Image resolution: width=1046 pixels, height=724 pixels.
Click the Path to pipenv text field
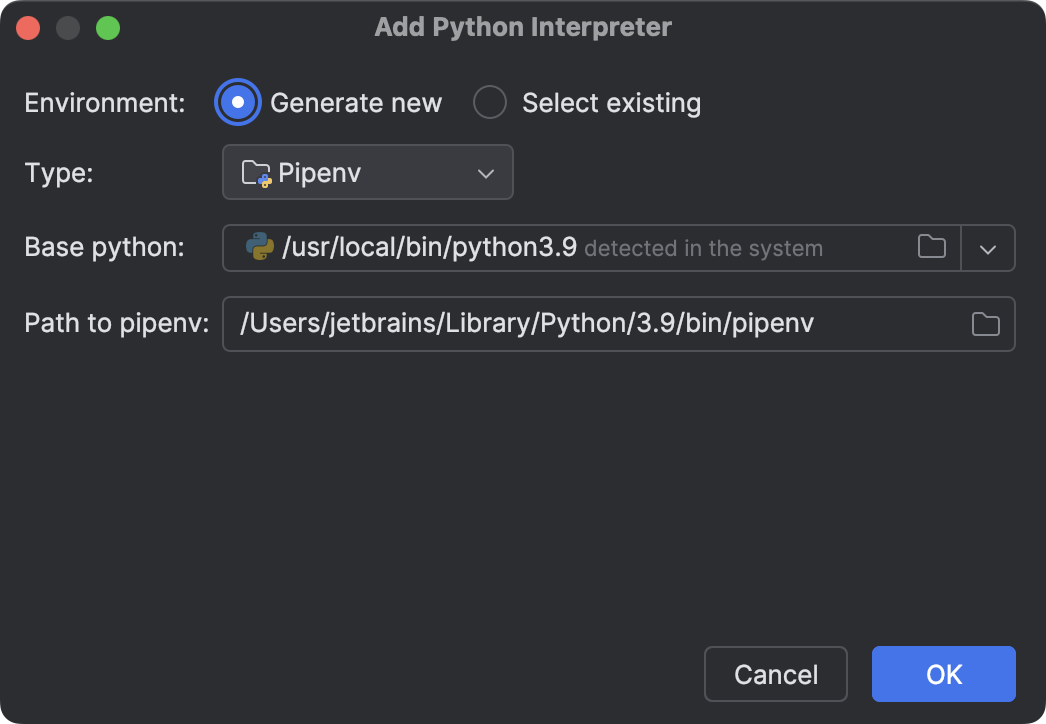(590, 323)
